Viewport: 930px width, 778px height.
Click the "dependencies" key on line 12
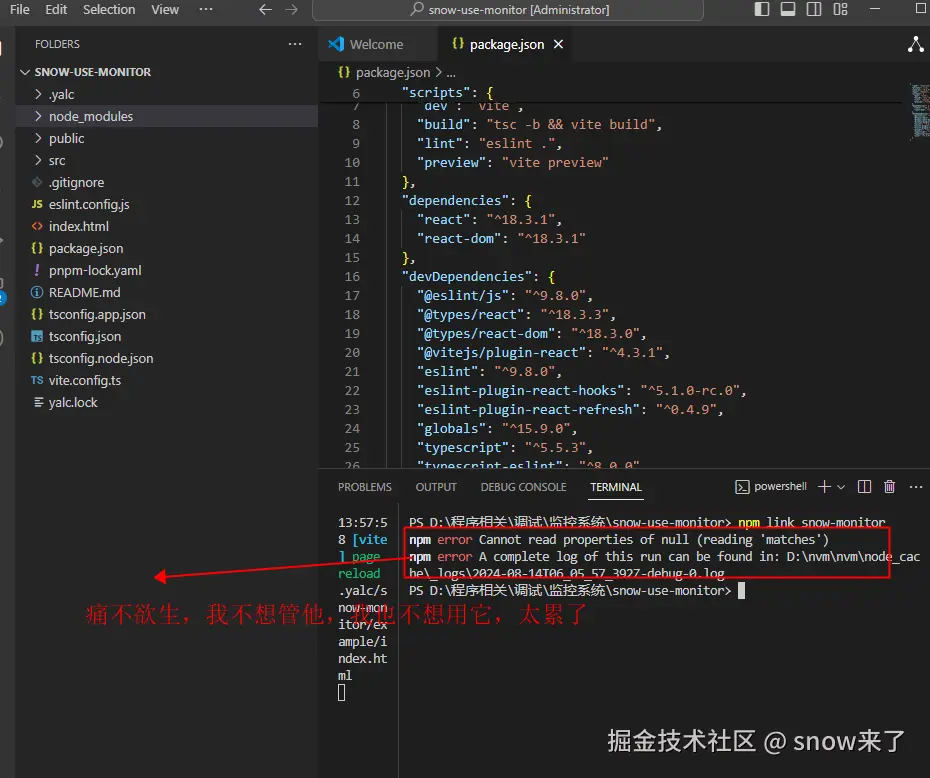(458, 200)
